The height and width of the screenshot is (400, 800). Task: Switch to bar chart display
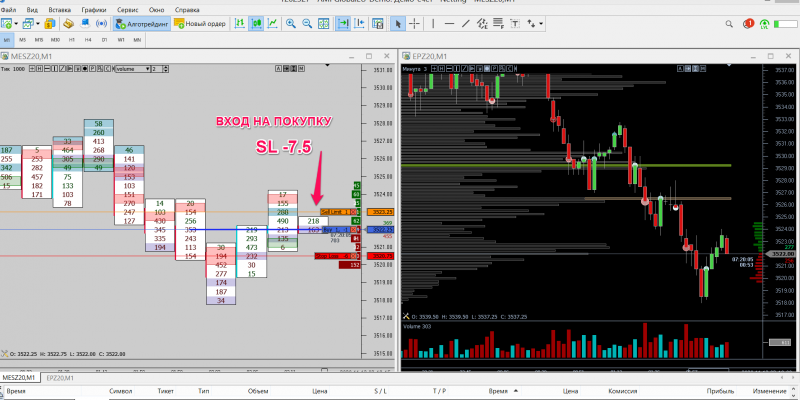pyautogui.click(x=239, y=23)
